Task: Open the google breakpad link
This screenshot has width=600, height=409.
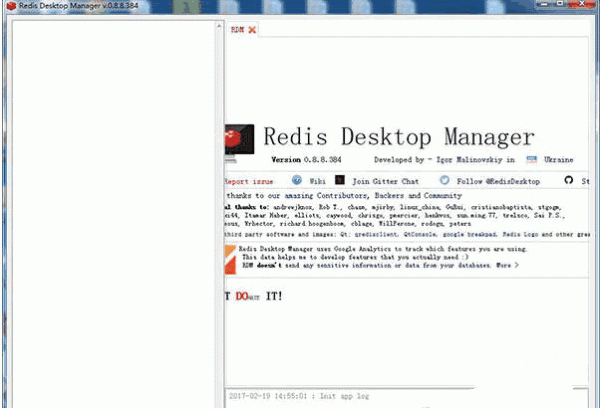Action: [470, 234]
